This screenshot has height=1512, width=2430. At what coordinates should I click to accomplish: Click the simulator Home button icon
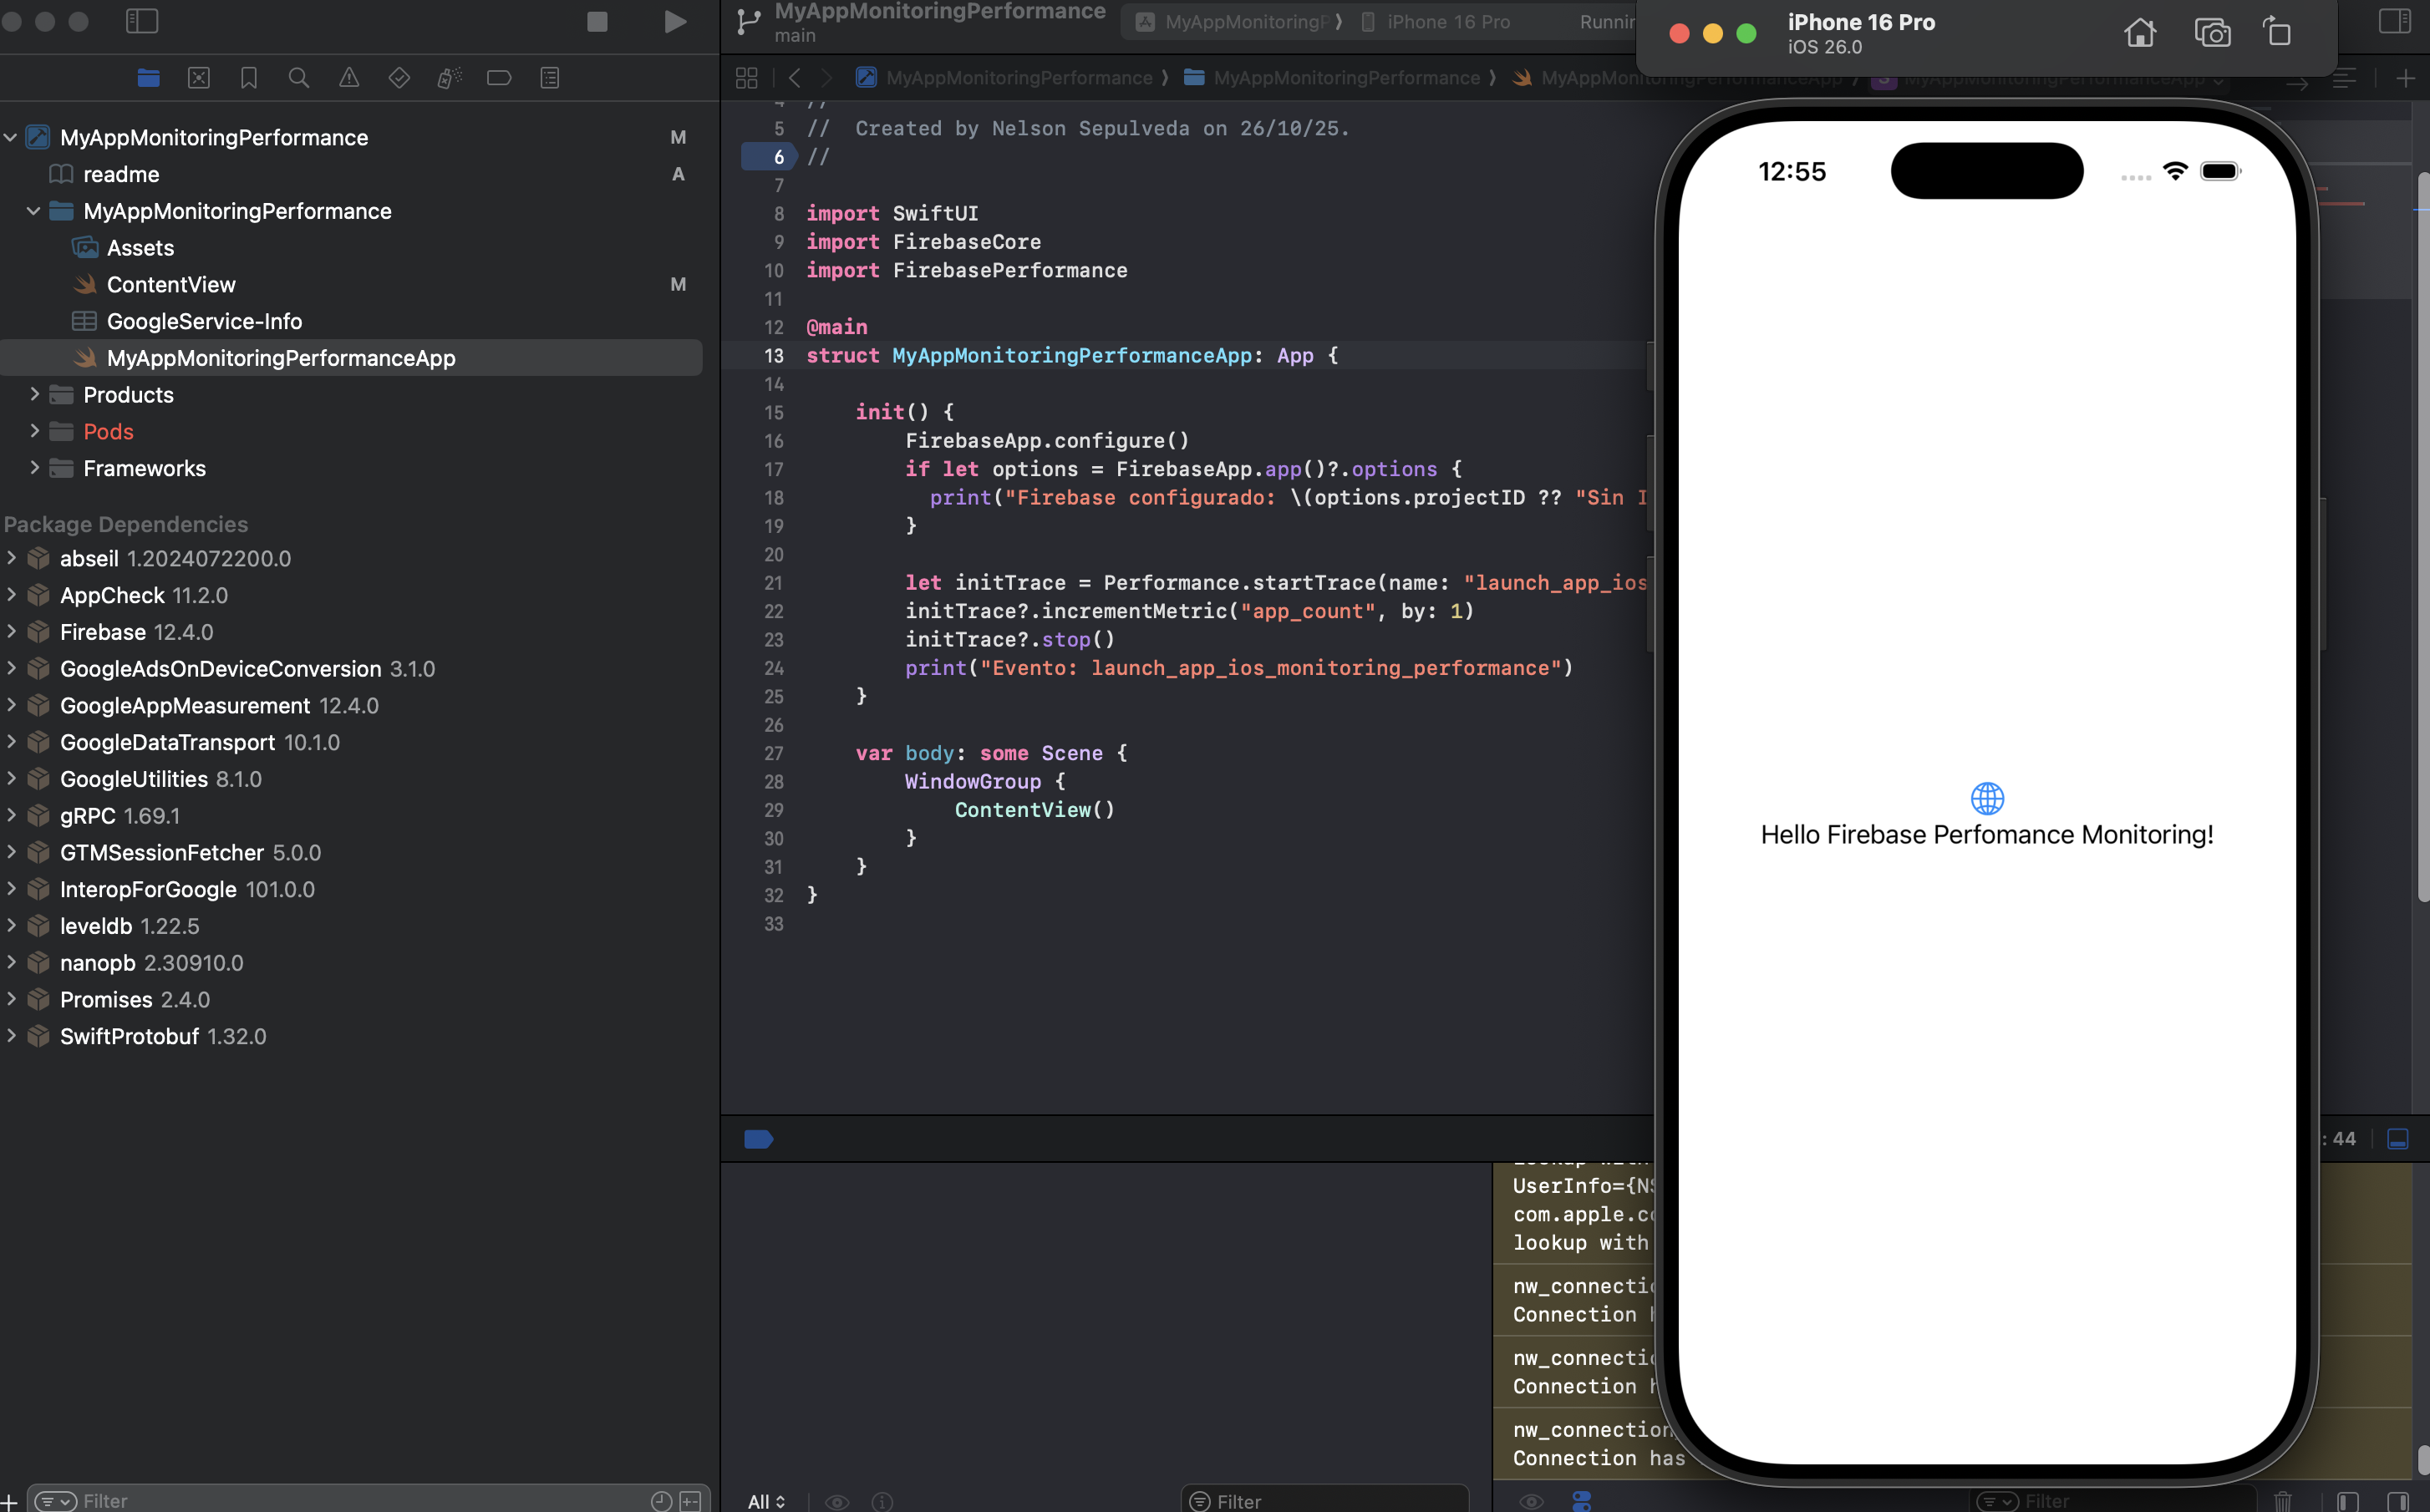pos(2139,34)
